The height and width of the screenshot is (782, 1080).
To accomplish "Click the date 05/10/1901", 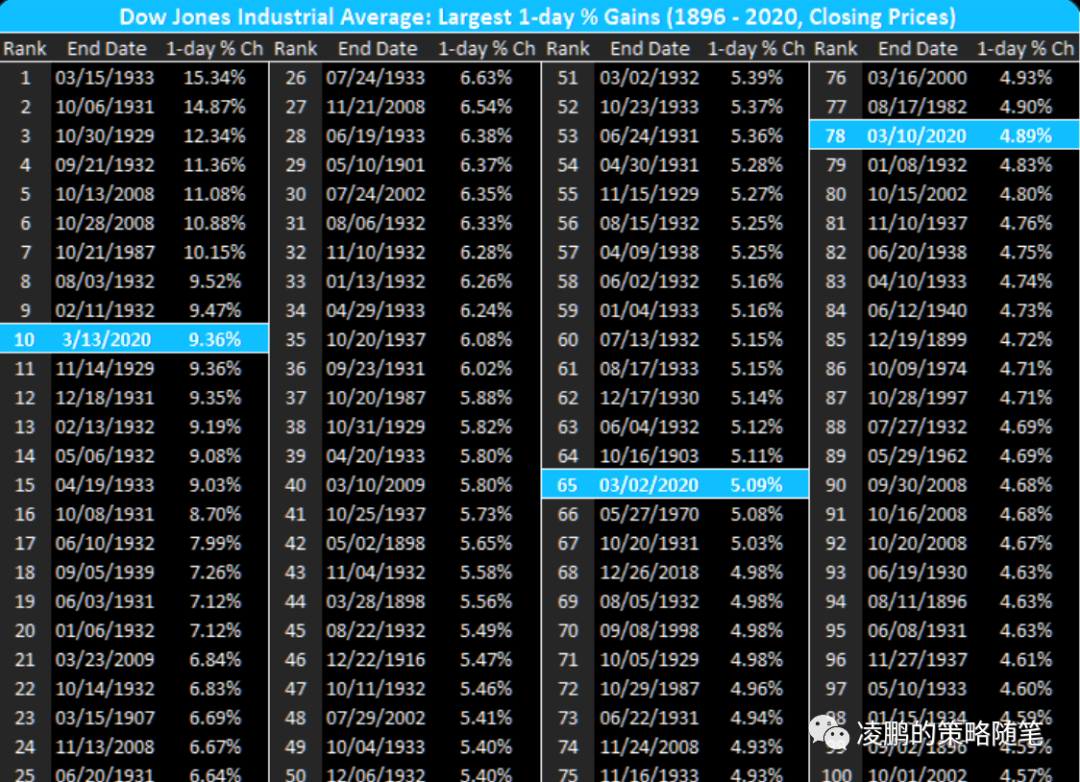I will click(x=375, y=165).
